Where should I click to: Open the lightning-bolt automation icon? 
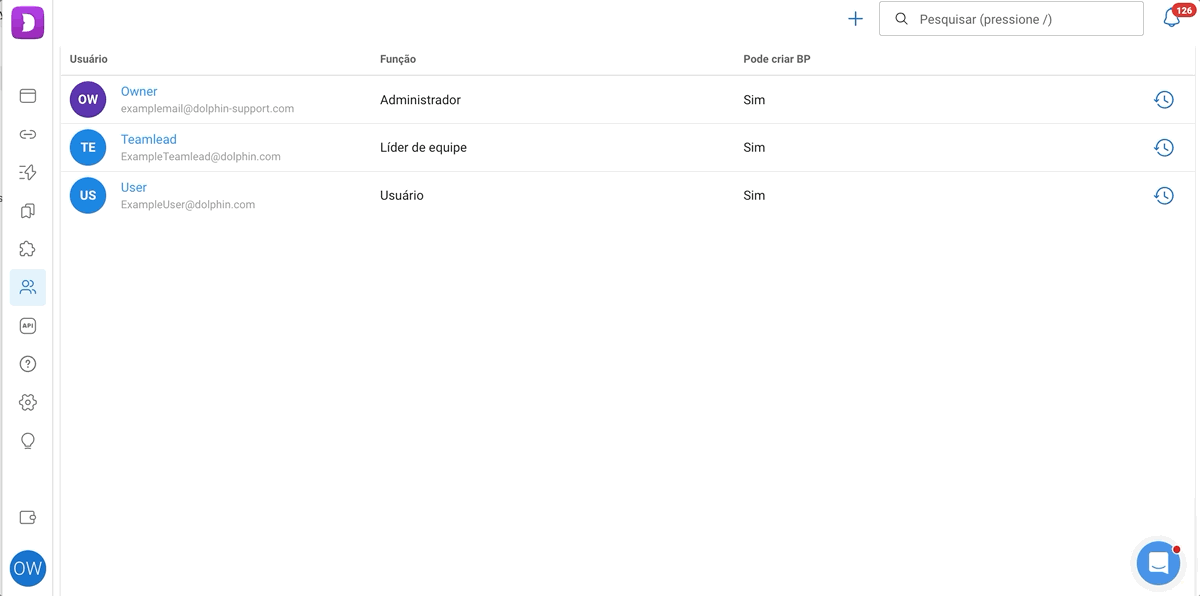[28, 172]
